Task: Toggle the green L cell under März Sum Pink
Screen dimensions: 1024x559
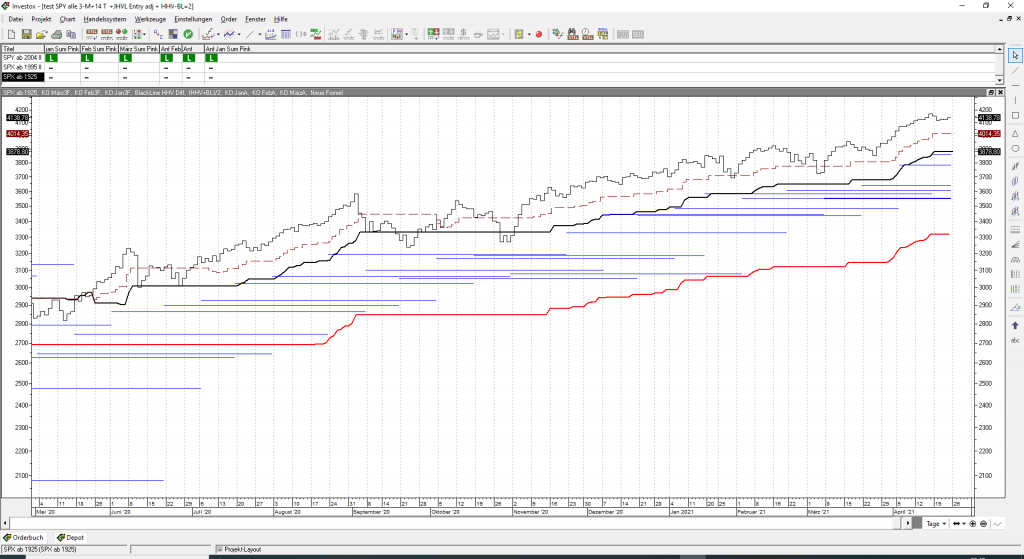Action: (x=126, y=58)
